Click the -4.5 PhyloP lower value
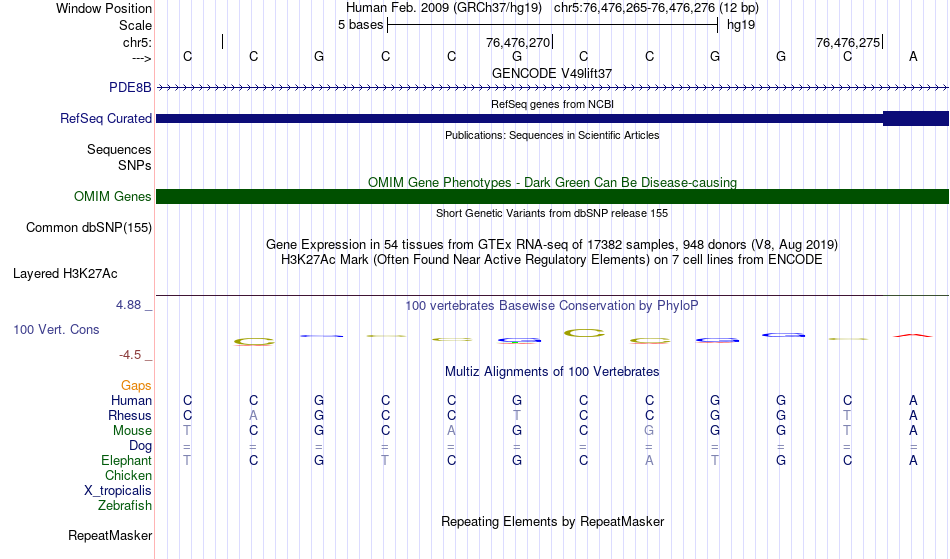Image resolution: width=950 pixels, height=559 pixels. (130, 355)
